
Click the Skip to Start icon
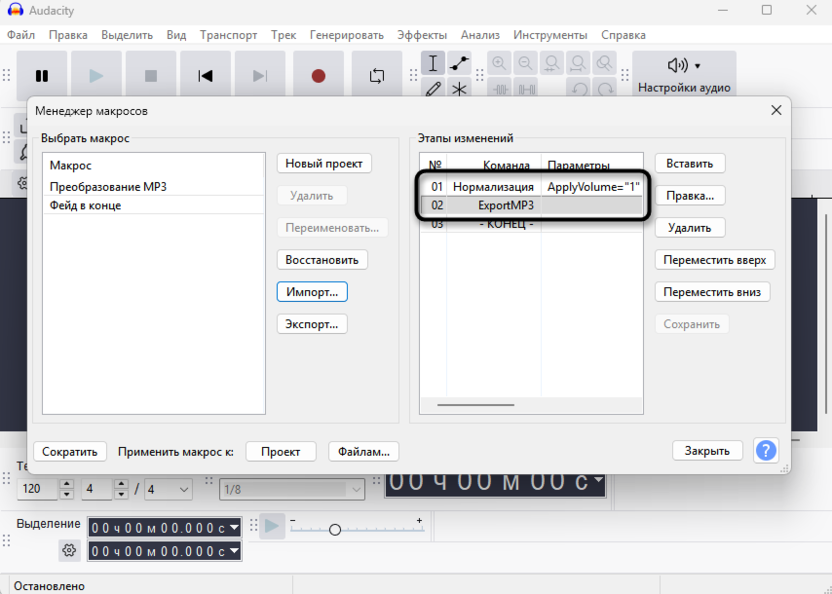(x=205, y=76)
